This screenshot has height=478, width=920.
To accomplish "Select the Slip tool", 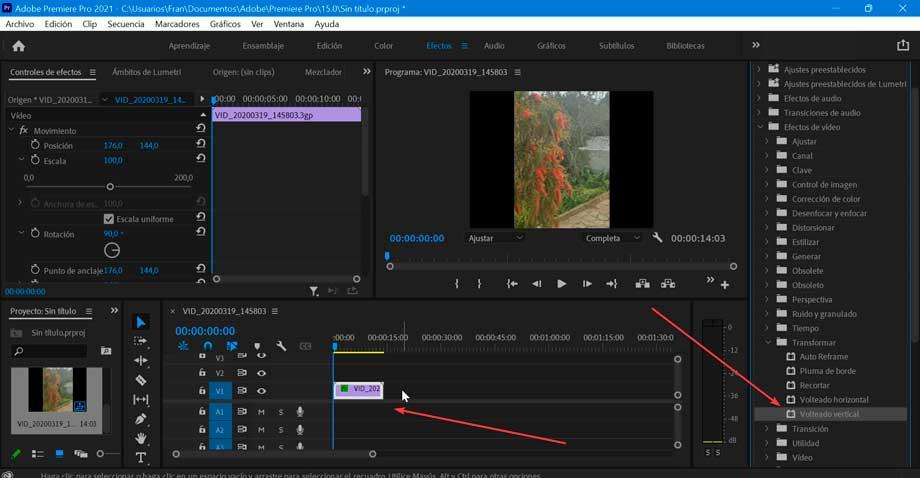I will [x=141, y=399].
